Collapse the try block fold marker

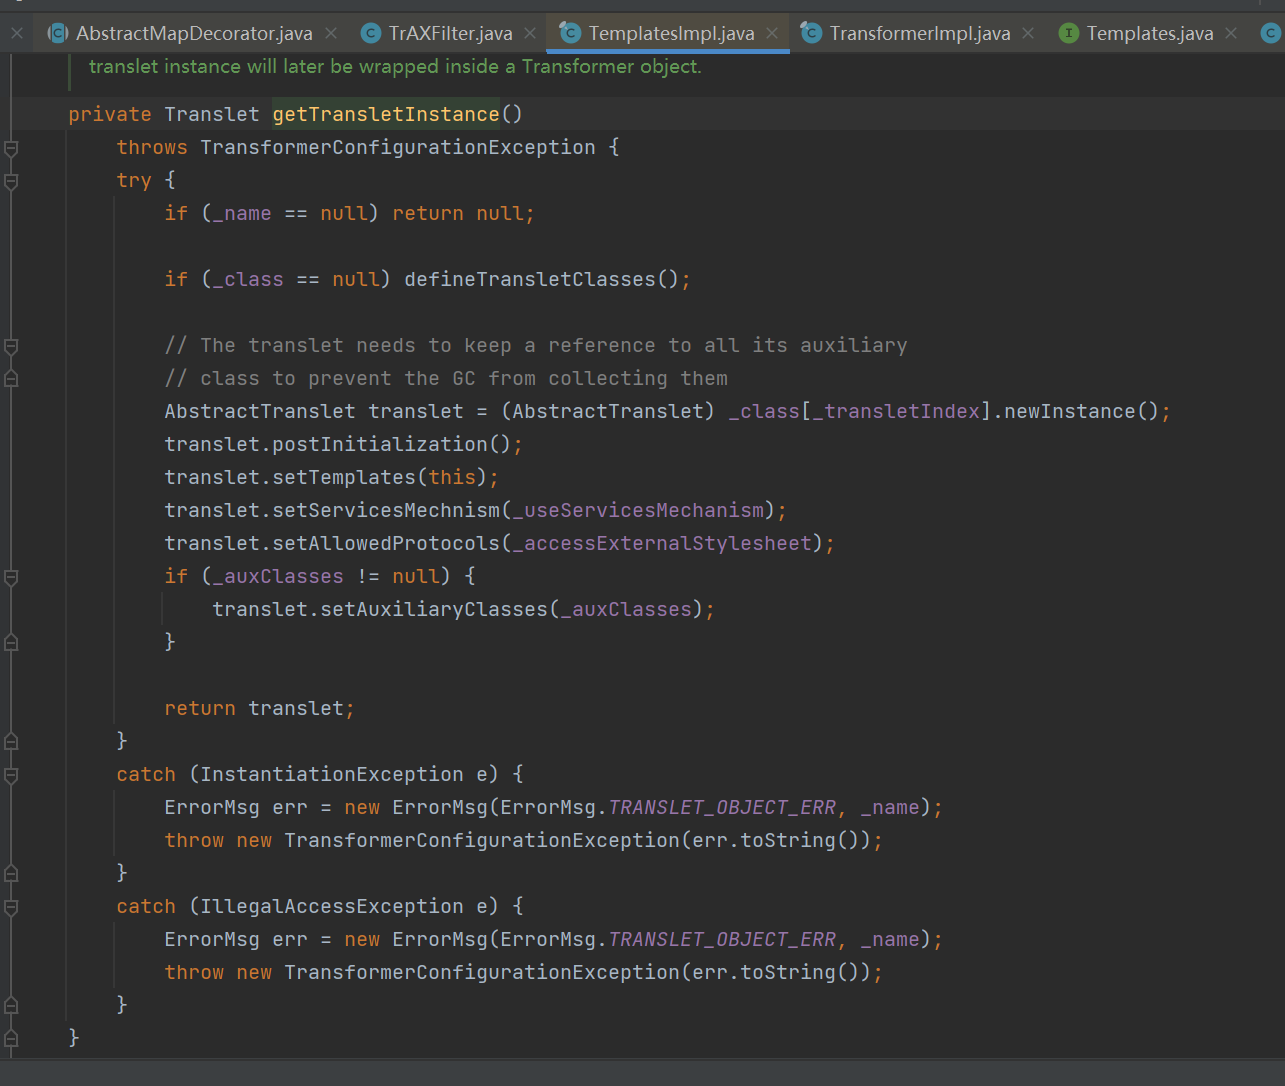(x=11, y=181)
